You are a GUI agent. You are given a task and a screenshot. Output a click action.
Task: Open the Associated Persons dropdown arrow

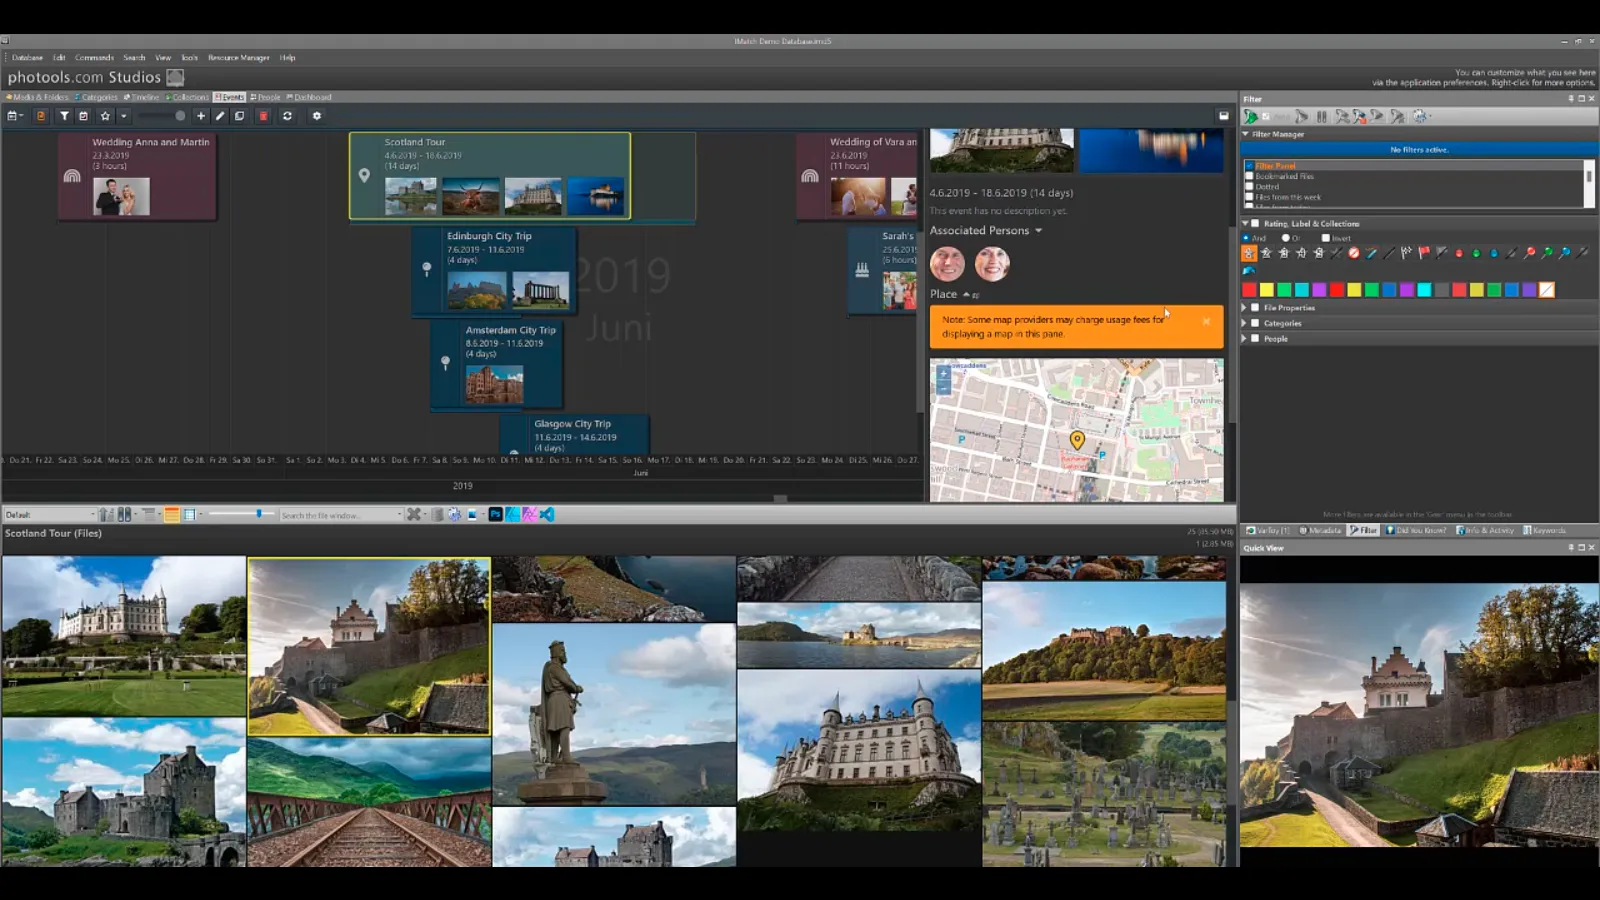1038,231
